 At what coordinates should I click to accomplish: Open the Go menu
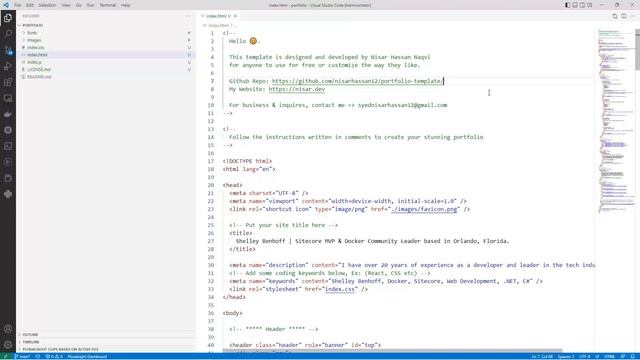pos(78,5)
